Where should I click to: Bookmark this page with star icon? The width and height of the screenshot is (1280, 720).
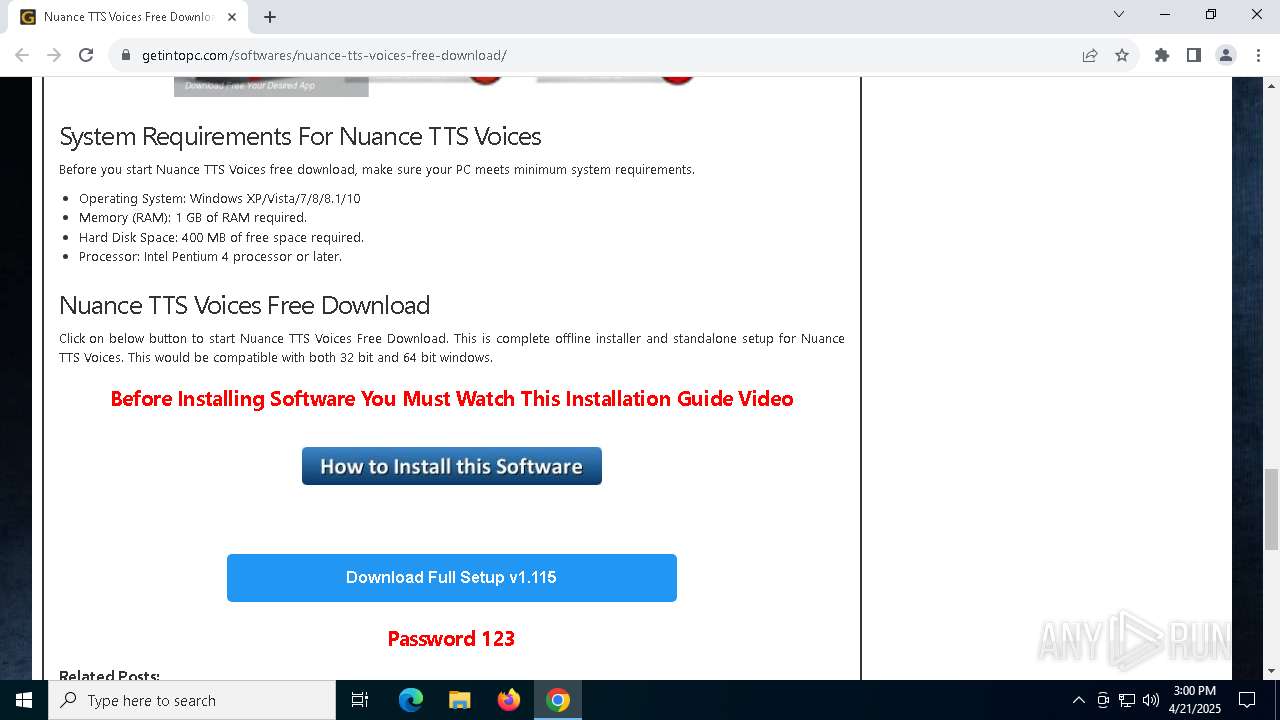(1122, 55)
